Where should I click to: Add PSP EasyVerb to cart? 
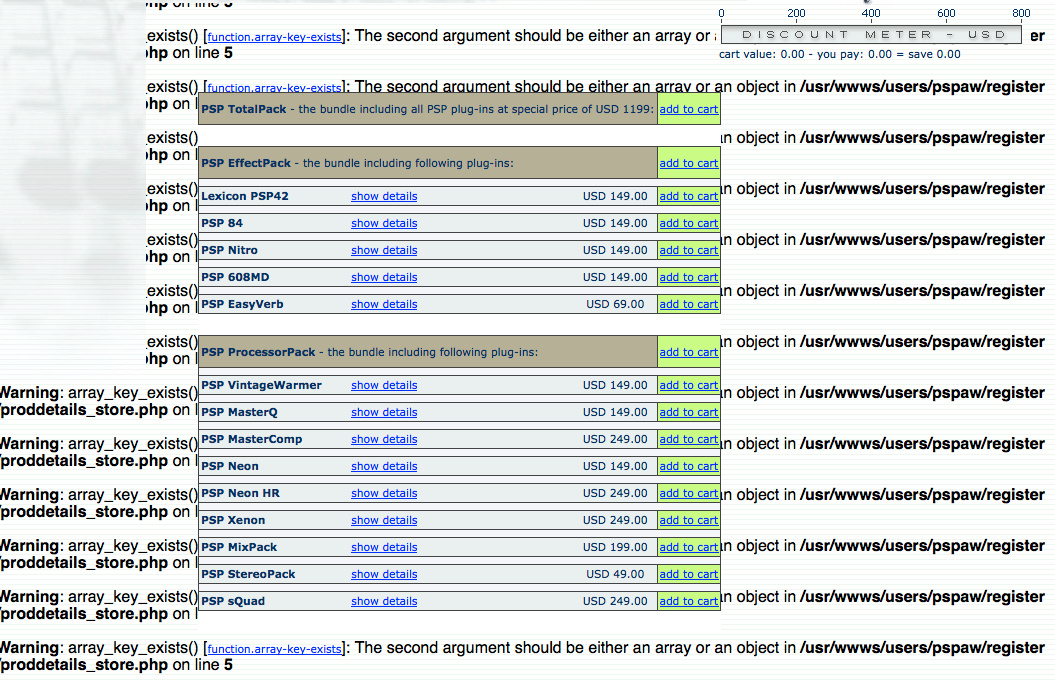tap(688, 303)
